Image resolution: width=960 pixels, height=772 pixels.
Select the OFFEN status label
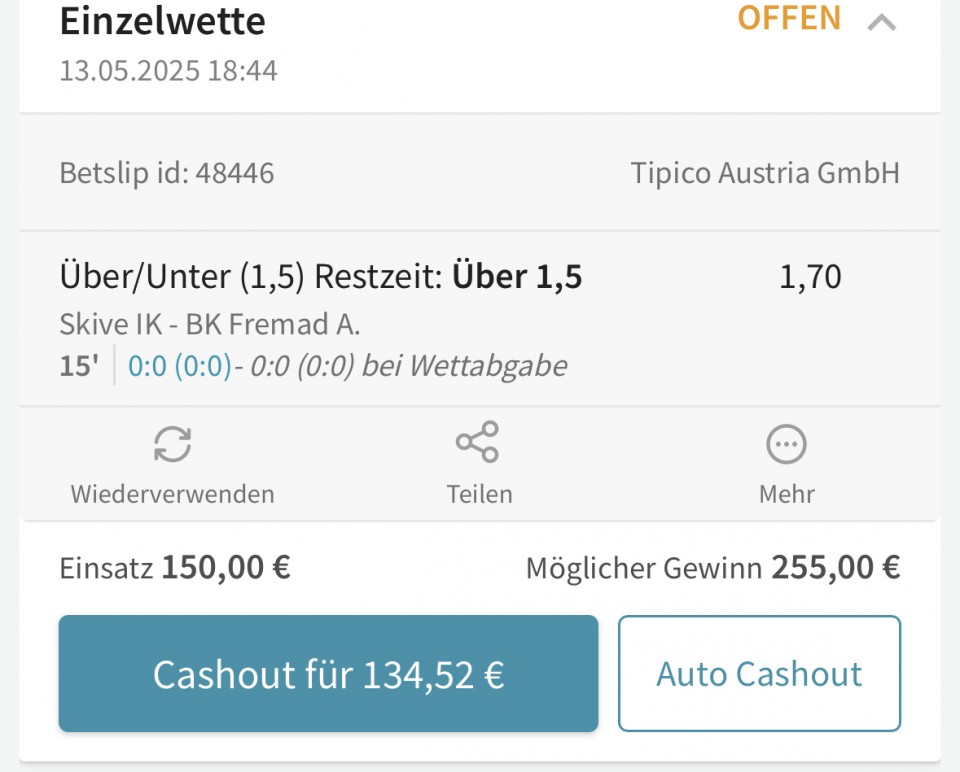point(789,18)
